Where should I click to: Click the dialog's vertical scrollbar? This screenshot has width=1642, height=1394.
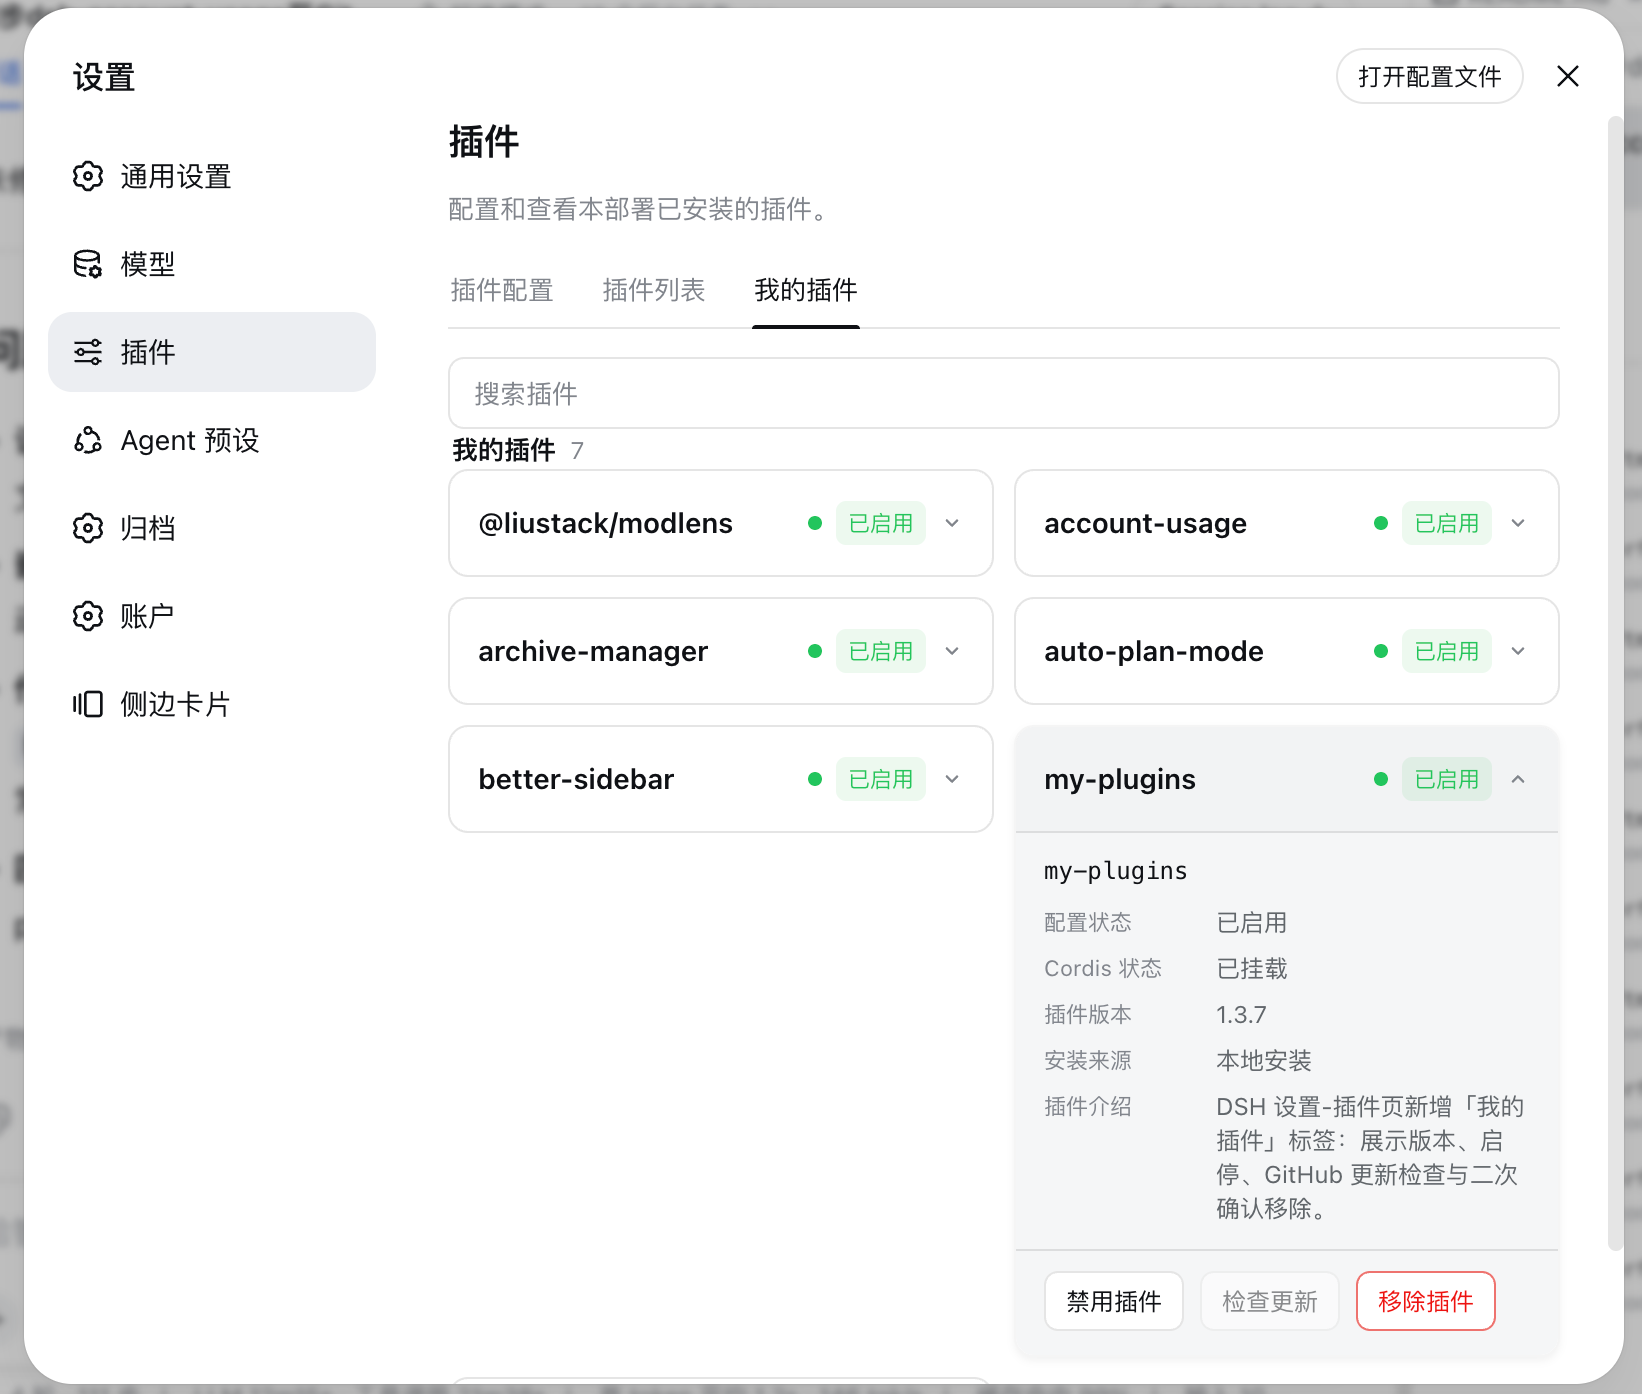coord(1615,683)
